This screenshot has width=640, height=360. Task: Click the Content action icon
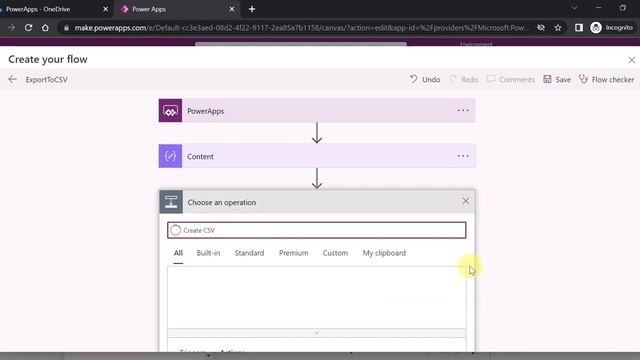[170, 156]
